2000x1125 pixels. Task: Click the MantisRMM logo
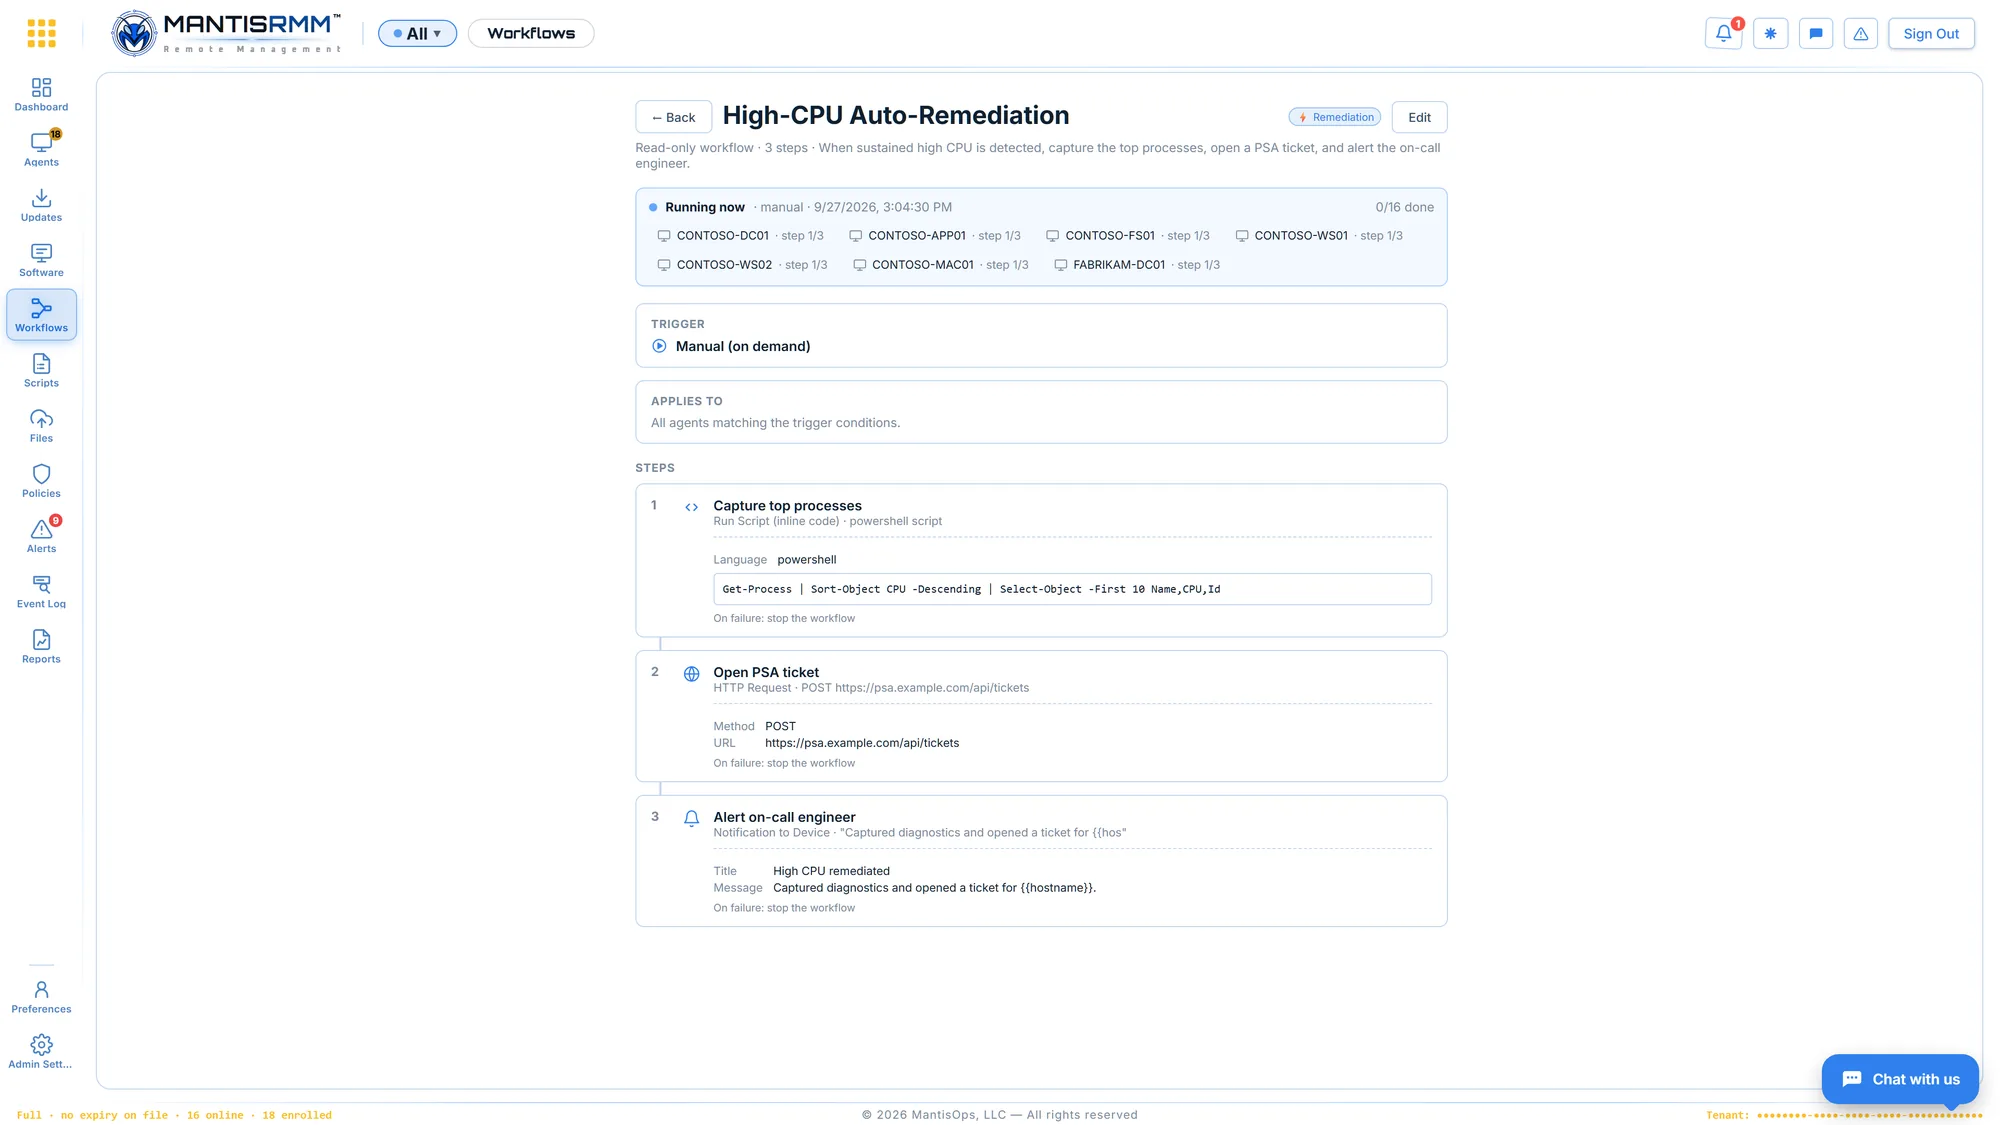click(x=226, y=33)
